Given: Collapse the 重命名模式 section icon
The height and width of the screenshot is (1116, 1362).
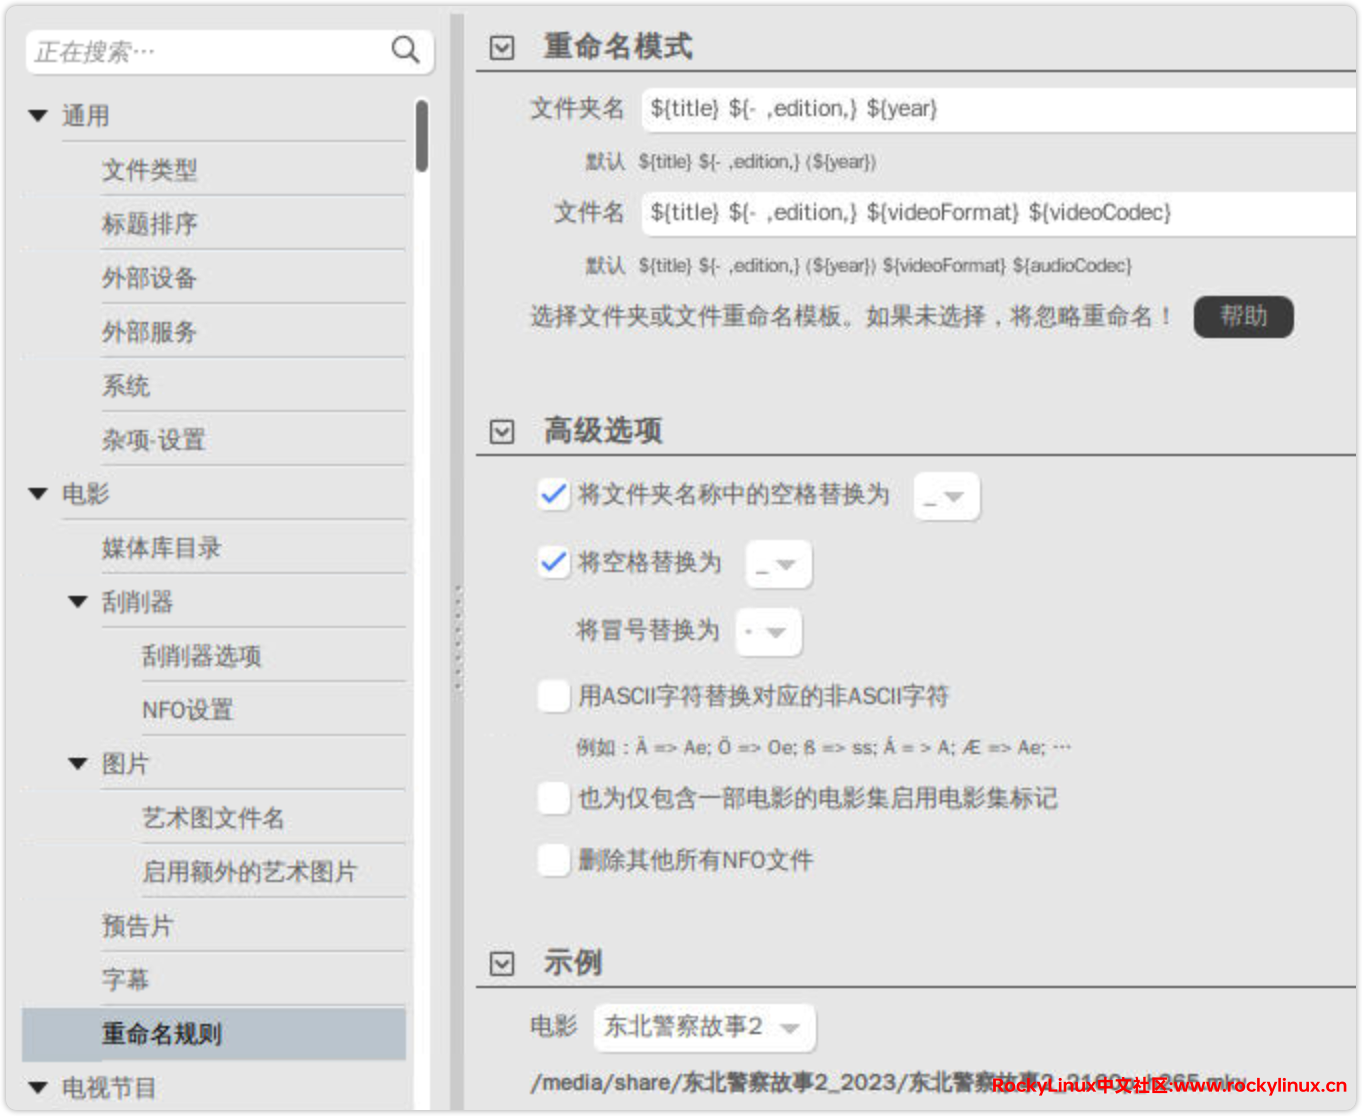Looking at the screenshot, I should (x=502, y=47).
